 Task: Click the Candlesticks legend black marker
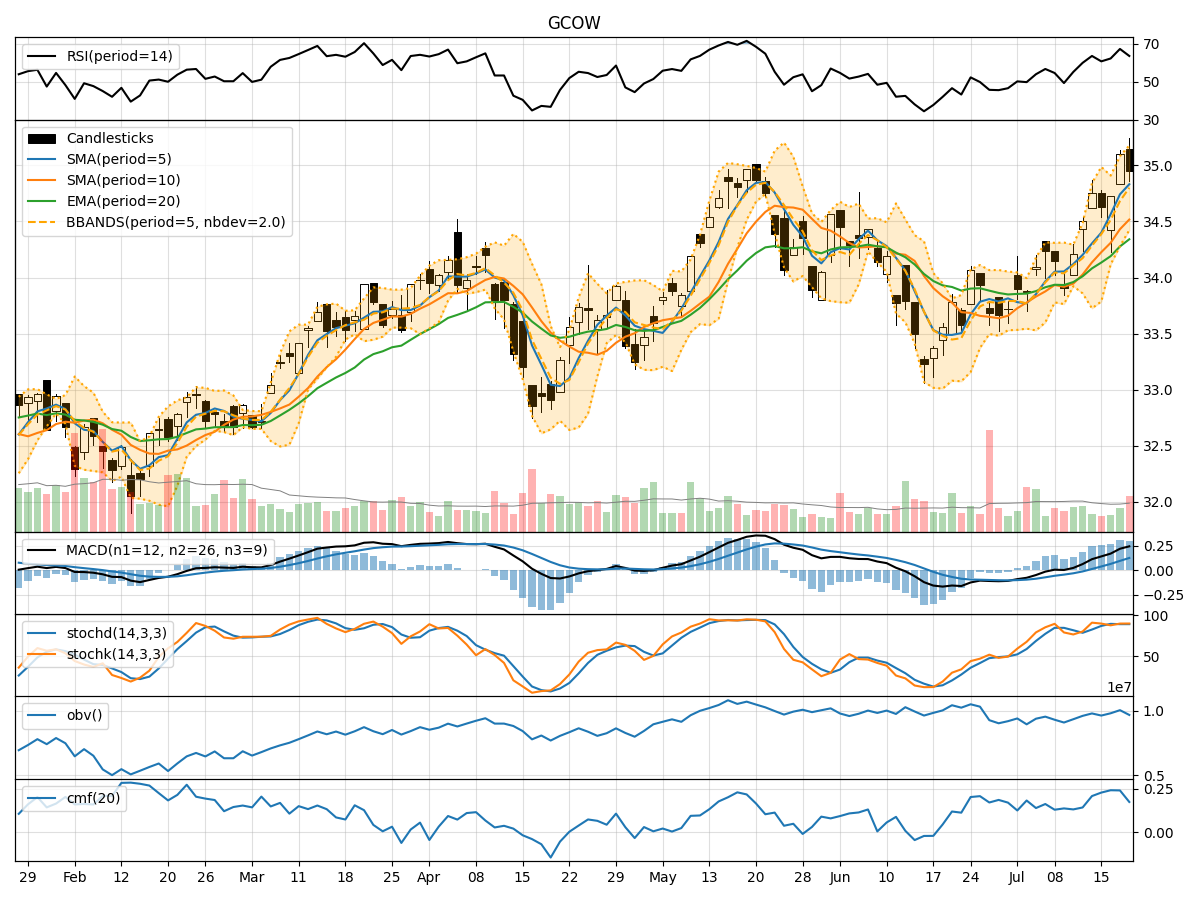coord(43,139)
